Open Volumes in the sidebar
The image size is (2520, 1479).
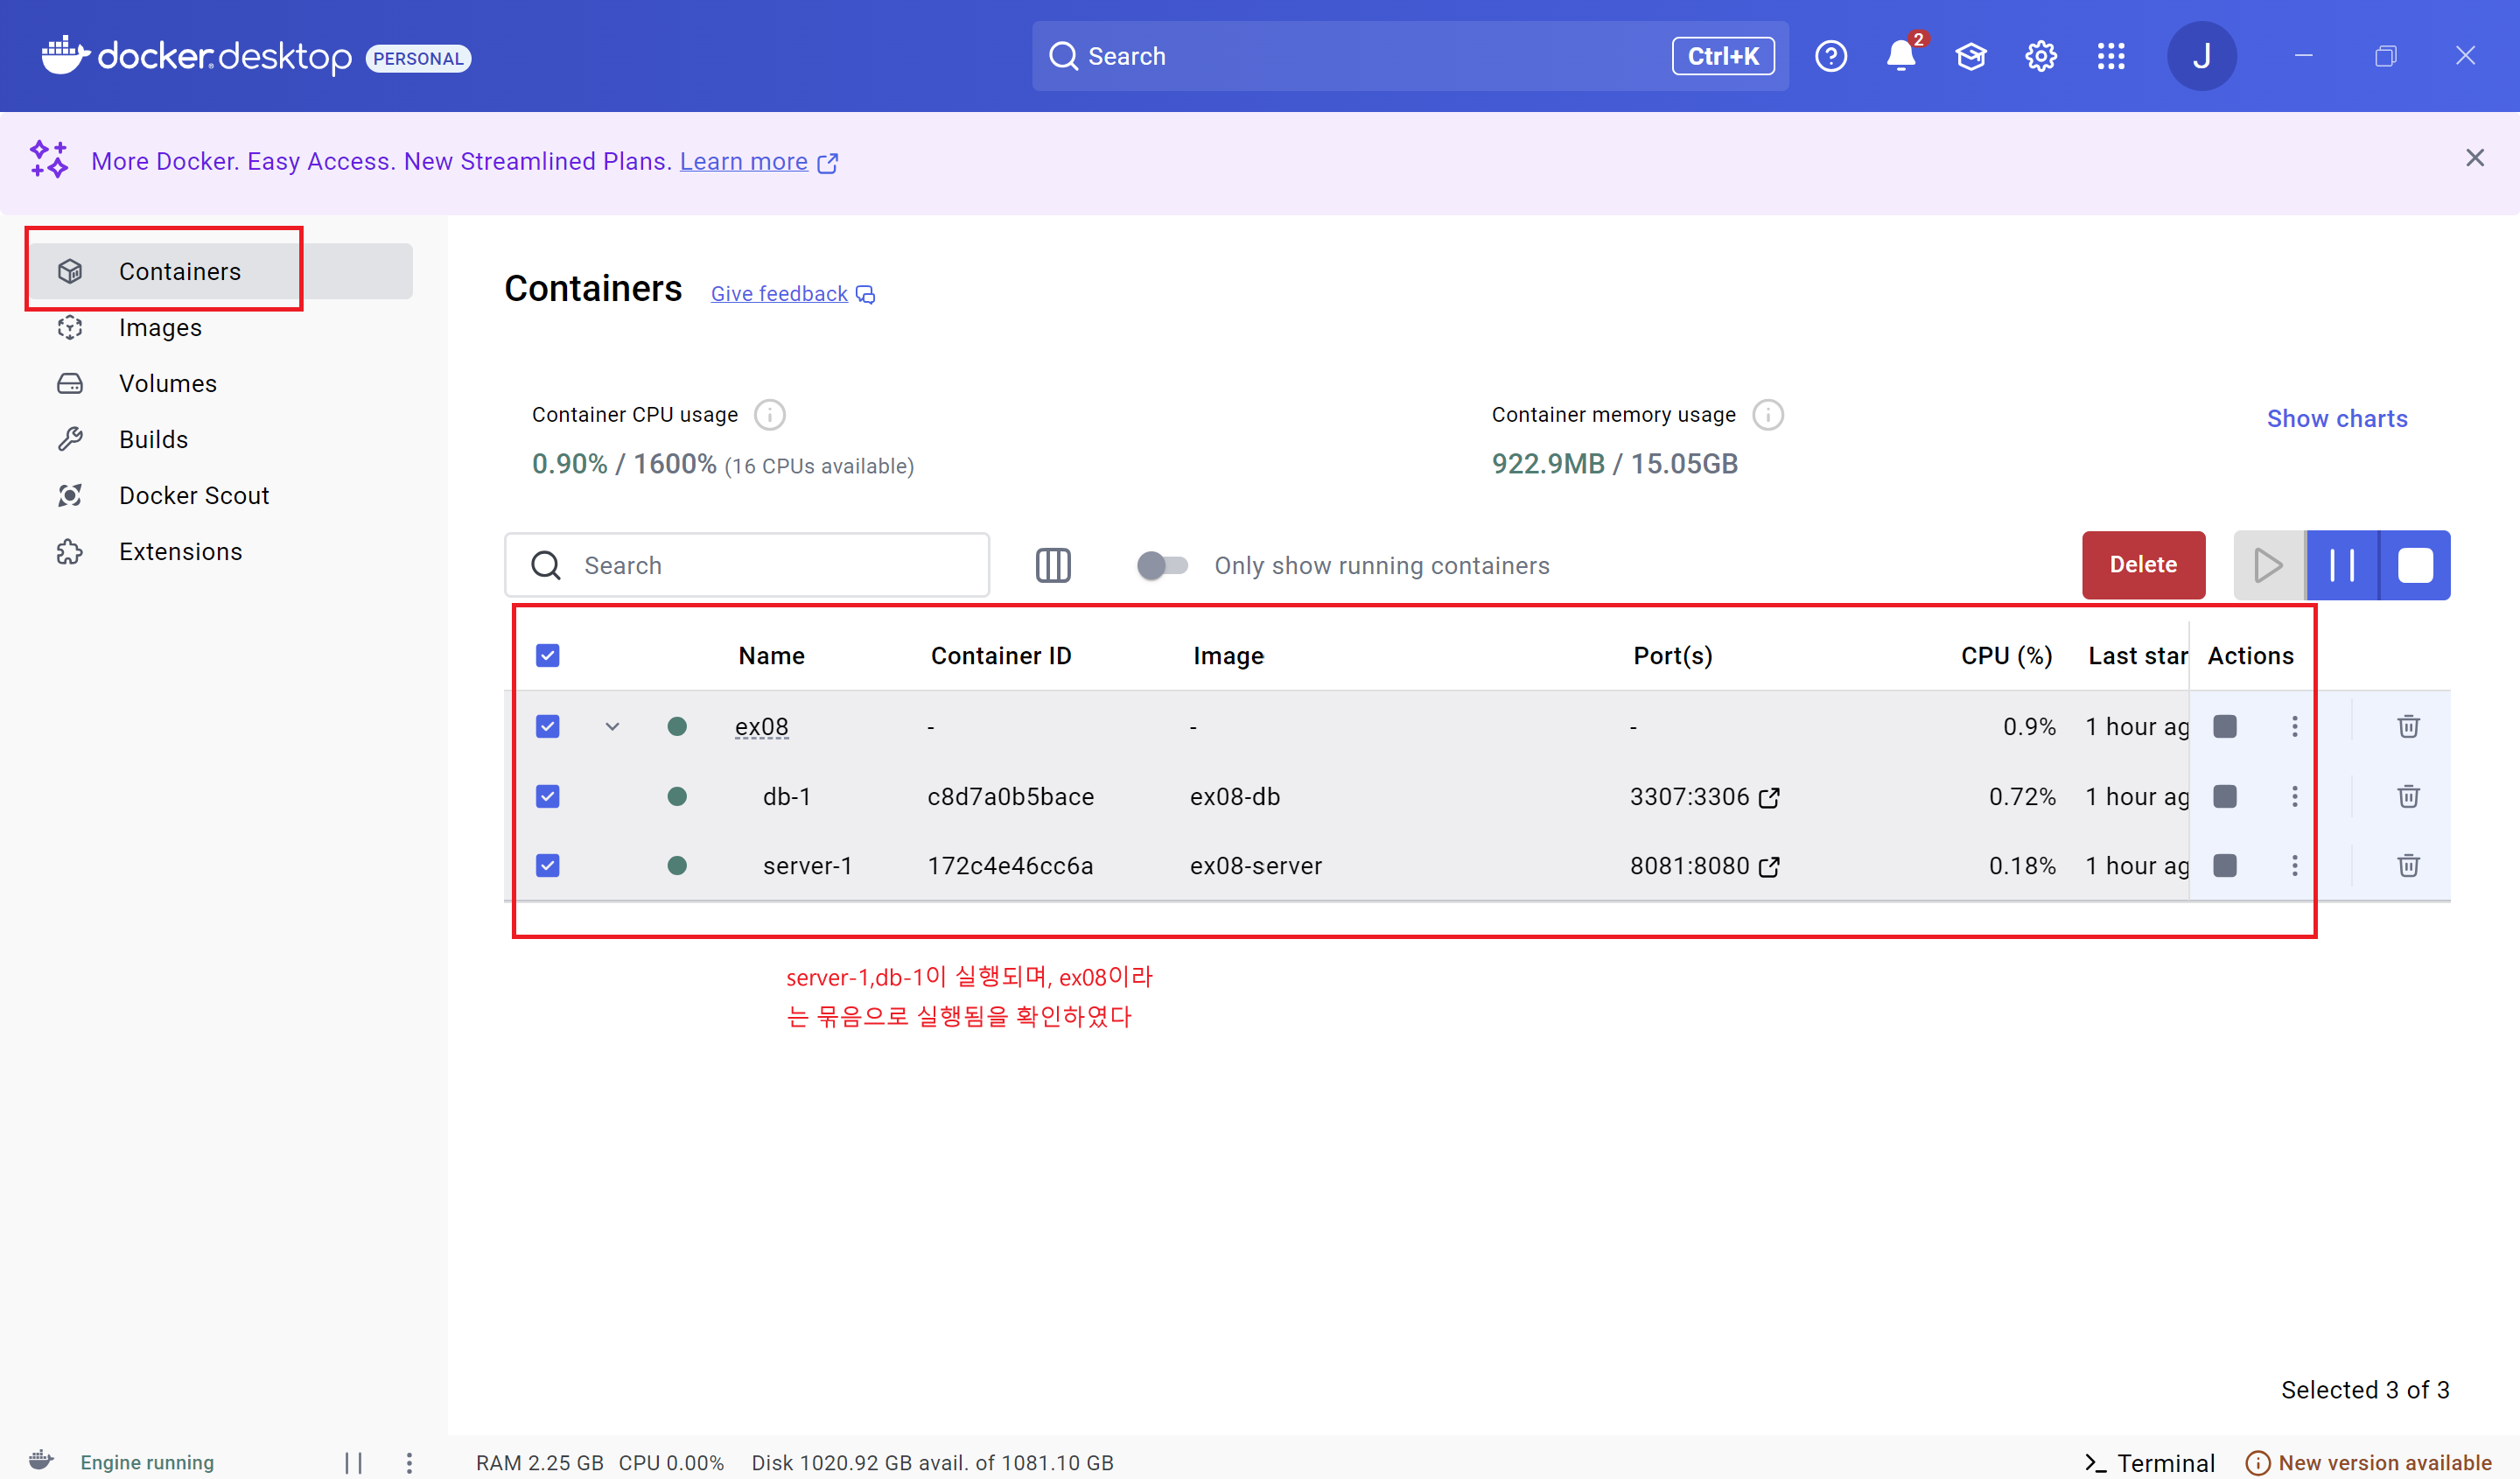[x=167, y=383]
